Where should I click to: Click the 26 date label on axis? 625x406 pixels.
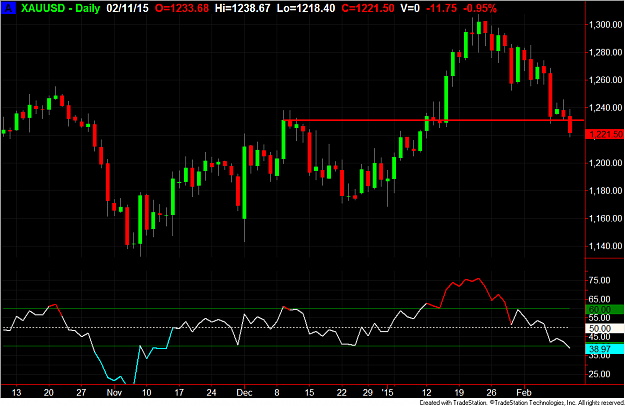click(x=491, y=392)
